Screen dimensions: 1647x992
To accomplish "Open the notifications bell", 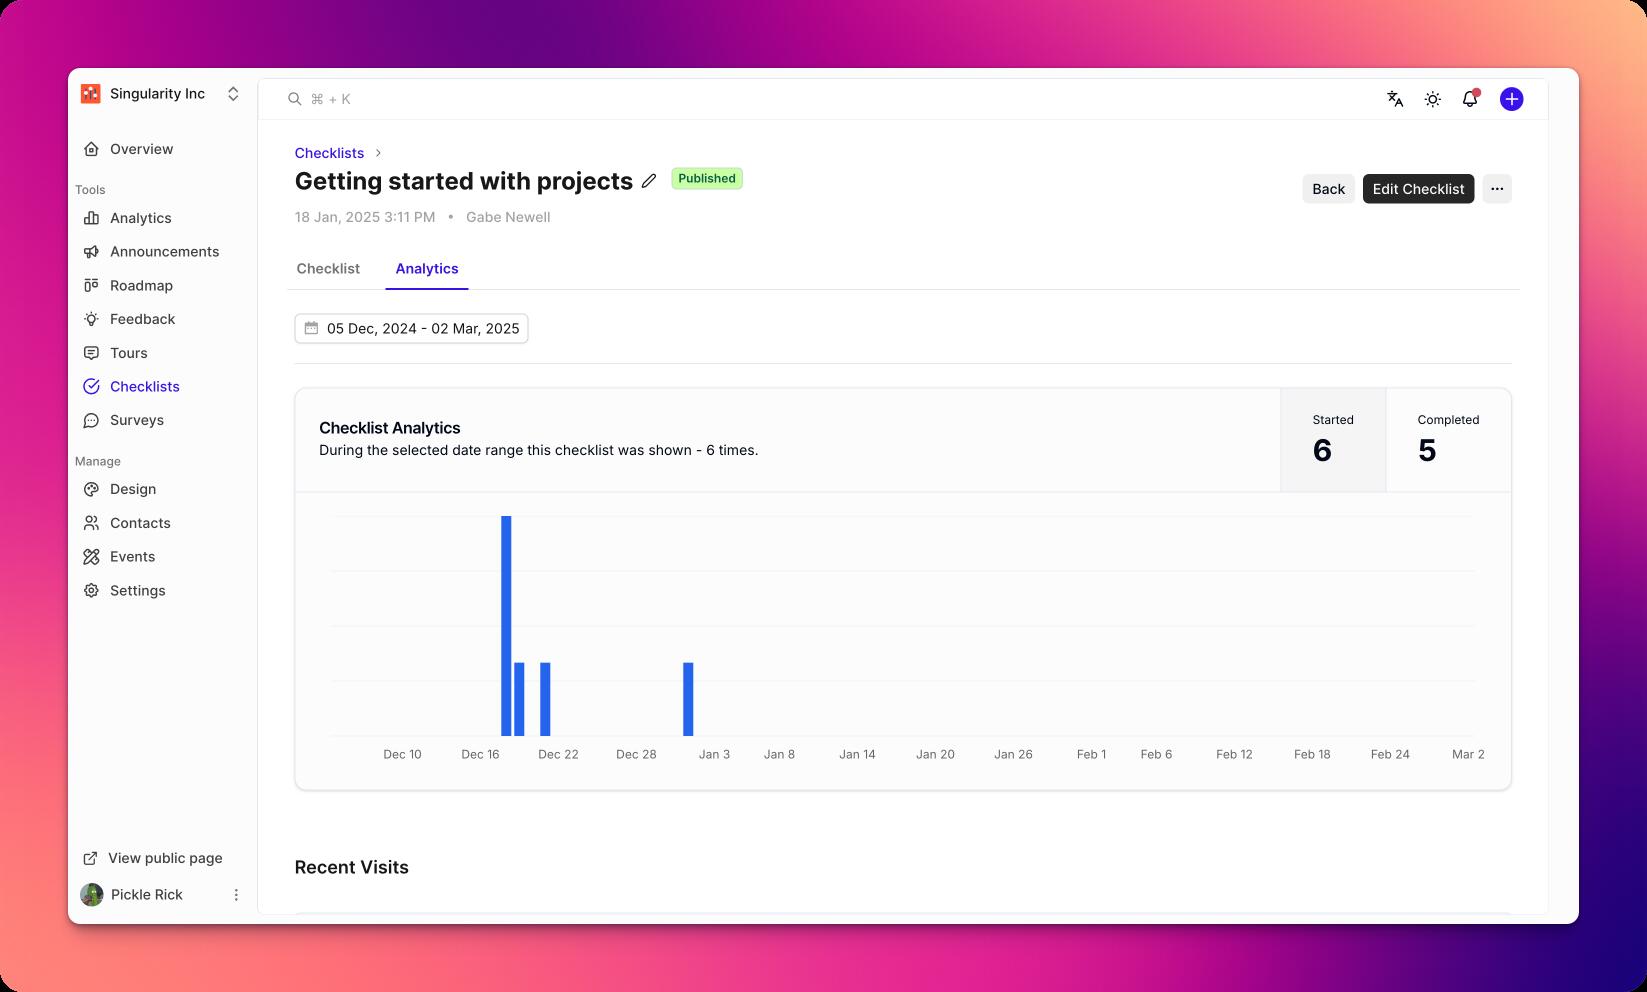I will click(1469, 99).
